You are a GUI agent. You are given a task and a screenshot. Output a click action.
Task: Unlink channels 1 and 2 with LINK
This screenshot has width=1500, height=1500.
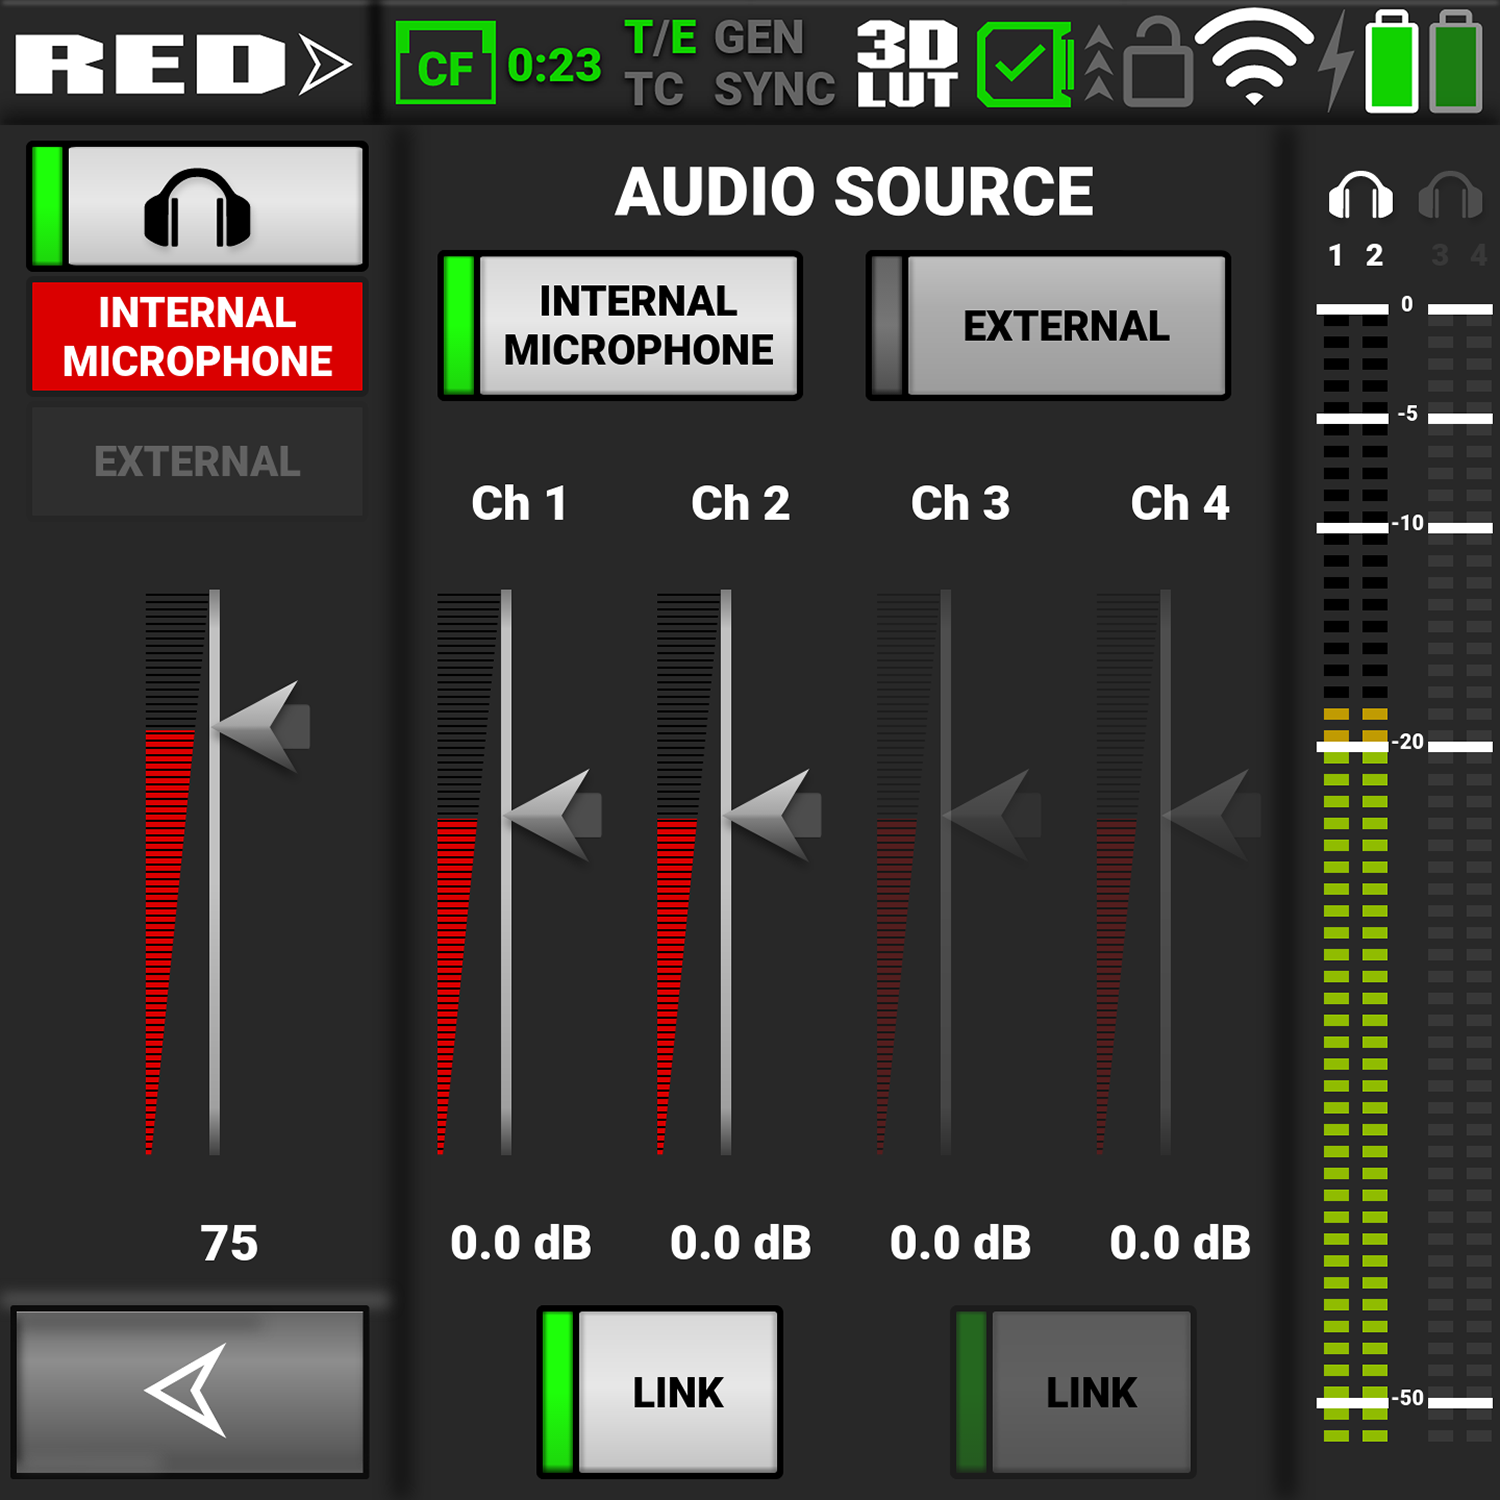[x=658, y=1390]
